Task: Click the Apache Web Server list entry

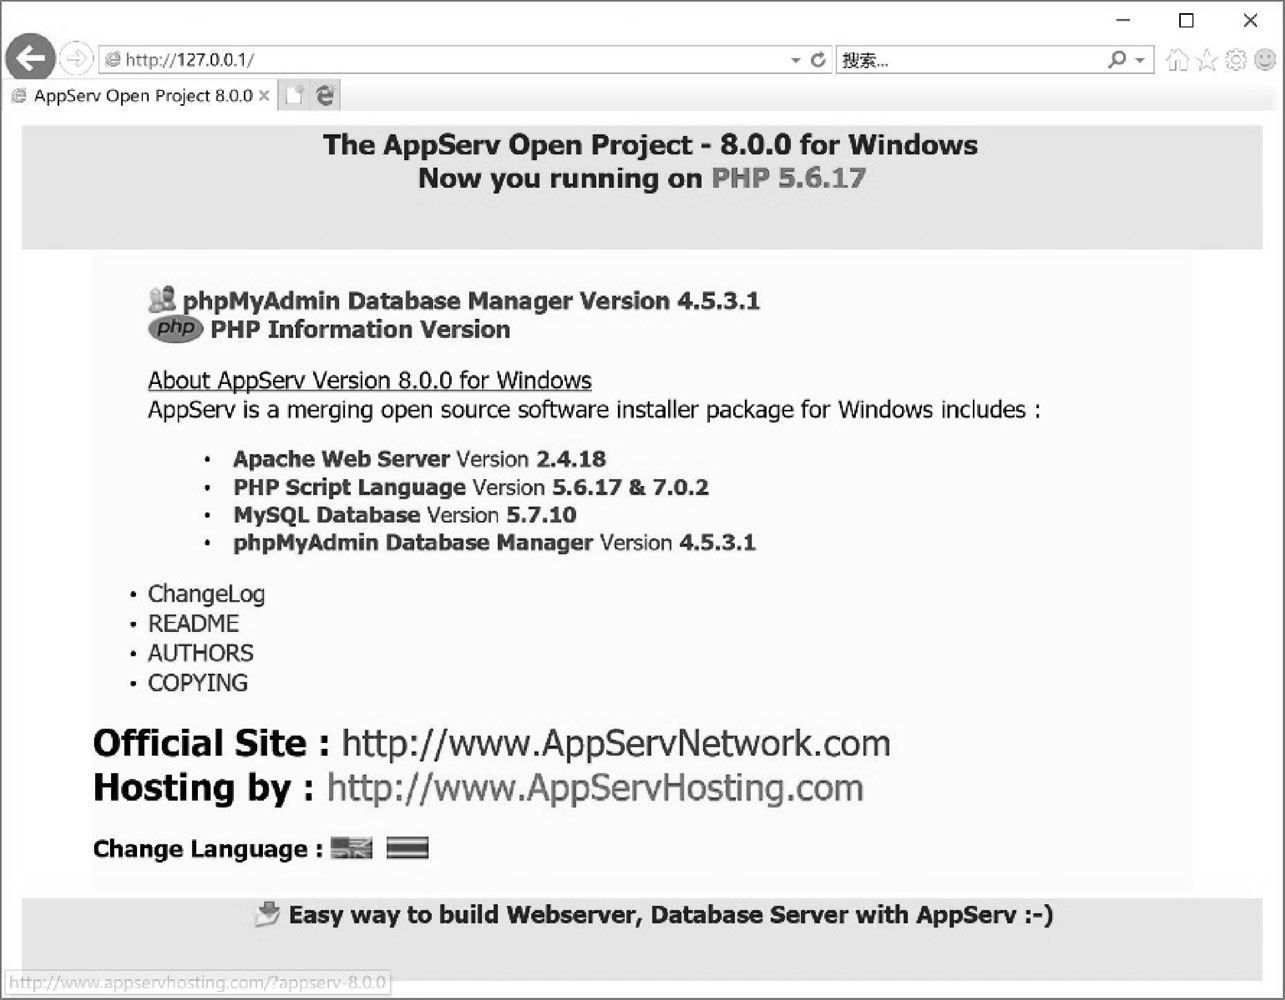Action: (x=420, y=459)
